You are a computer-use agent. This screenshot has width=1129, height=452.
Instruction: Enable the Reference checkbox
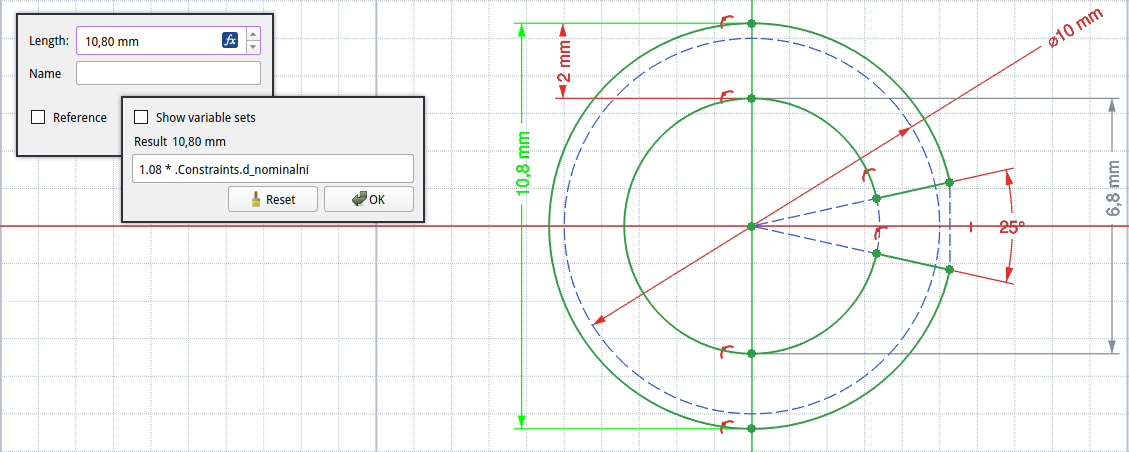click(x=39, y=117)
